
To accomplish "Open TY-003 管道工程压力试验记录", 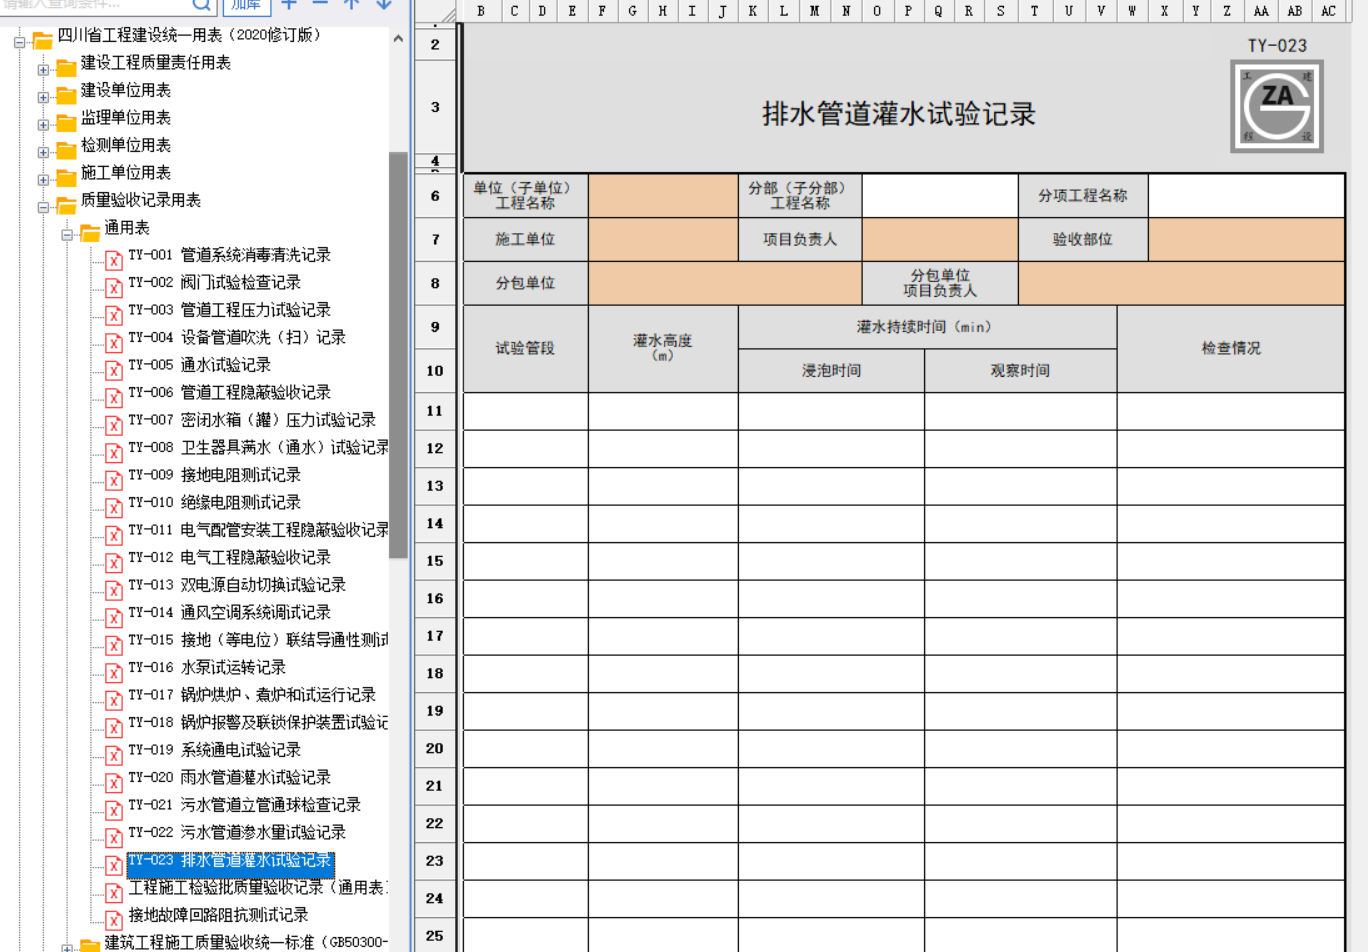I will [x=255, y=310].
